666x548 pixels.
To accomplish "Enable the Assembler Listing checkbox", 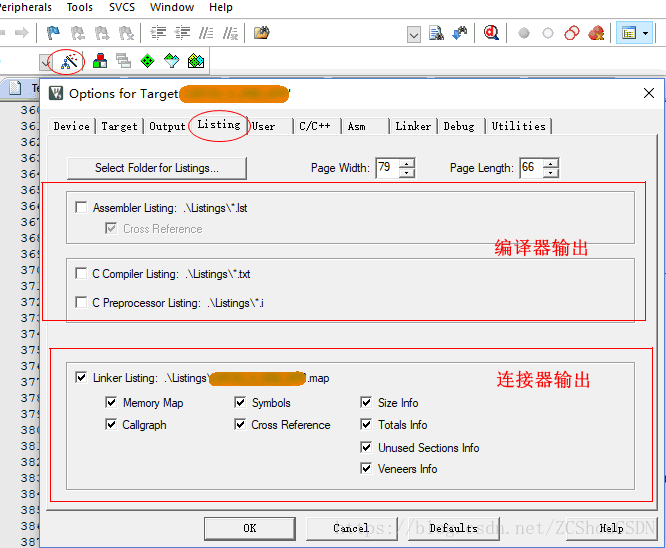I will coord(81,208).
